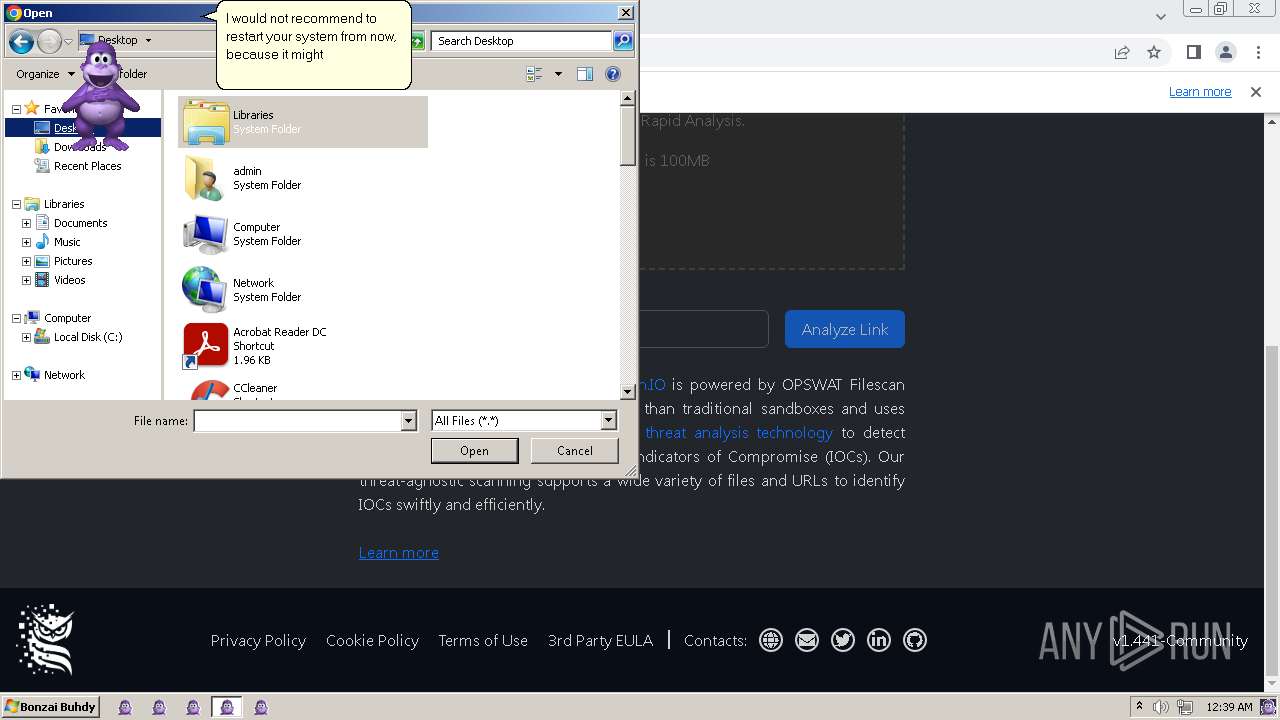1280x720 pixels.
Task: Open the Twitter contact icon
Action: [x=843, y=640]
